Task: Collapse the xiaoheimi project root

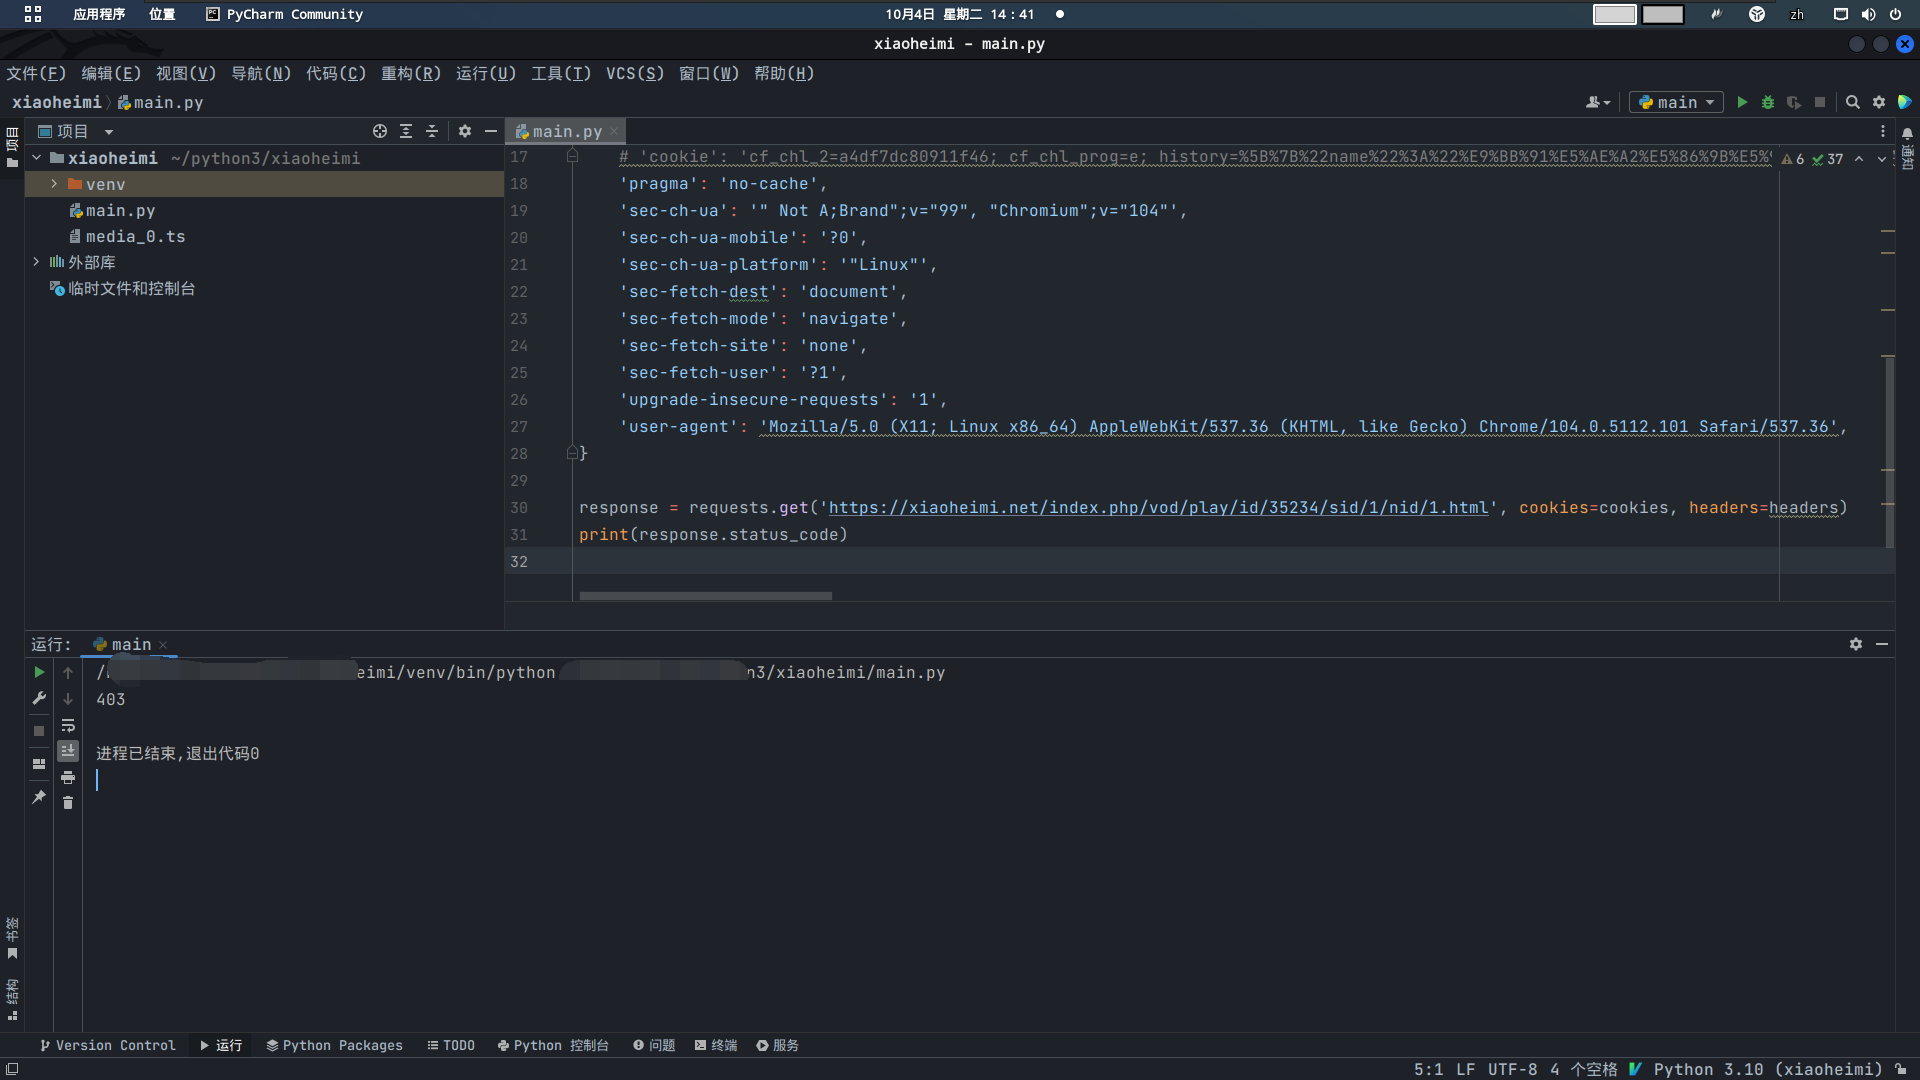Action: [37, 158]
